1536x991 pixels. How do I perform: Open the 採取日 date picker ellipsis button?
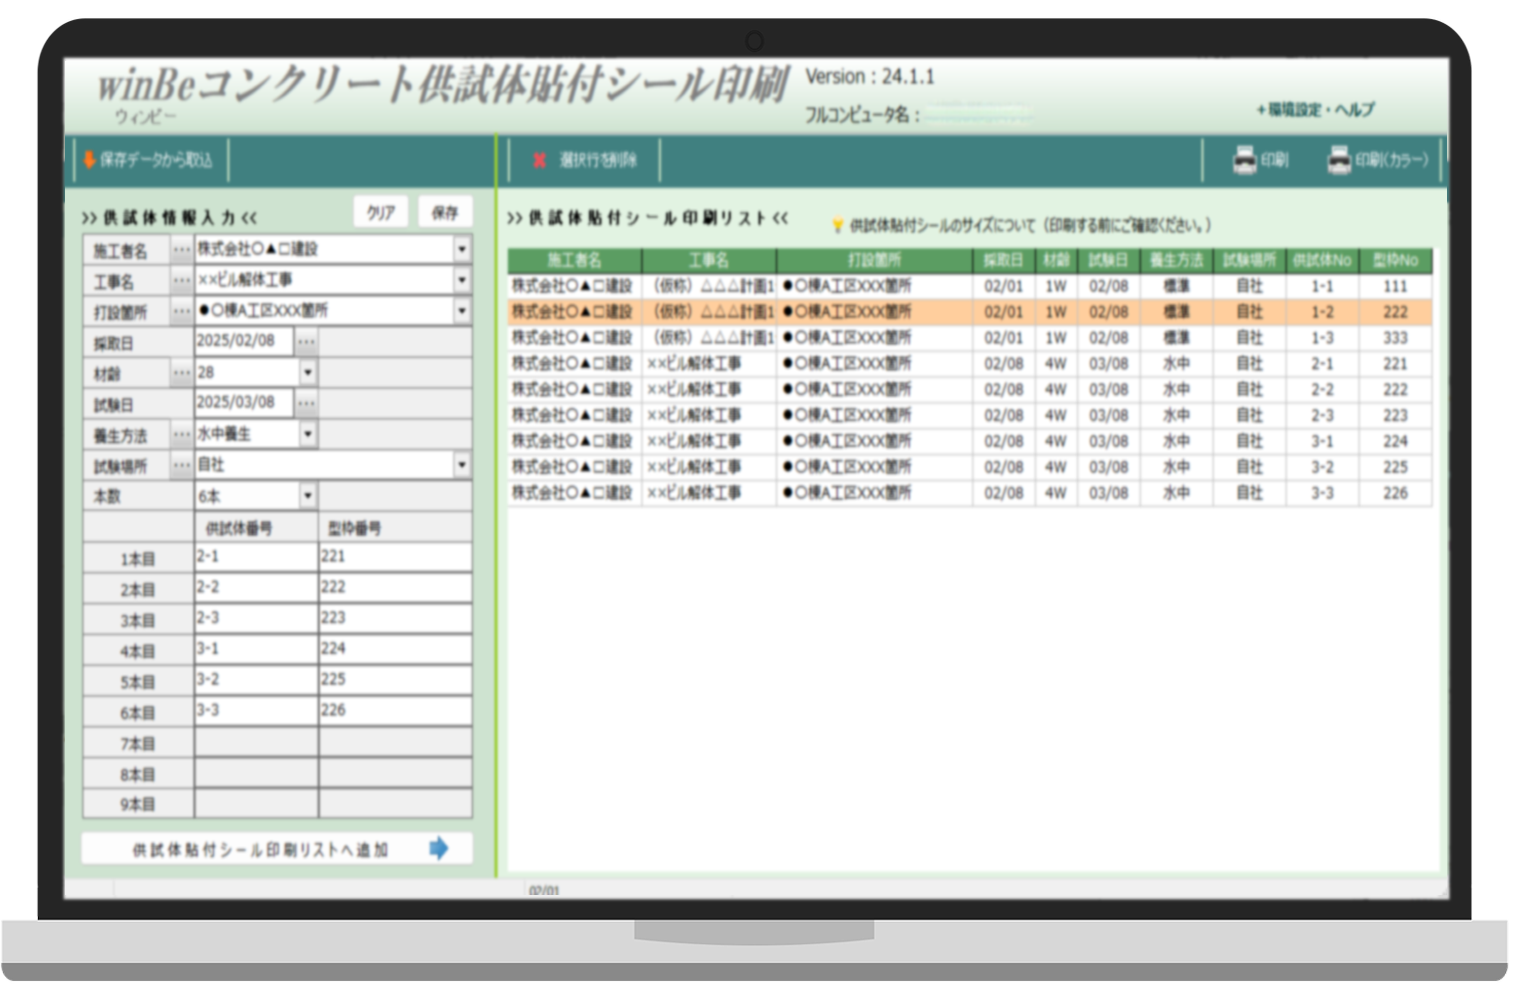point(306,342)
